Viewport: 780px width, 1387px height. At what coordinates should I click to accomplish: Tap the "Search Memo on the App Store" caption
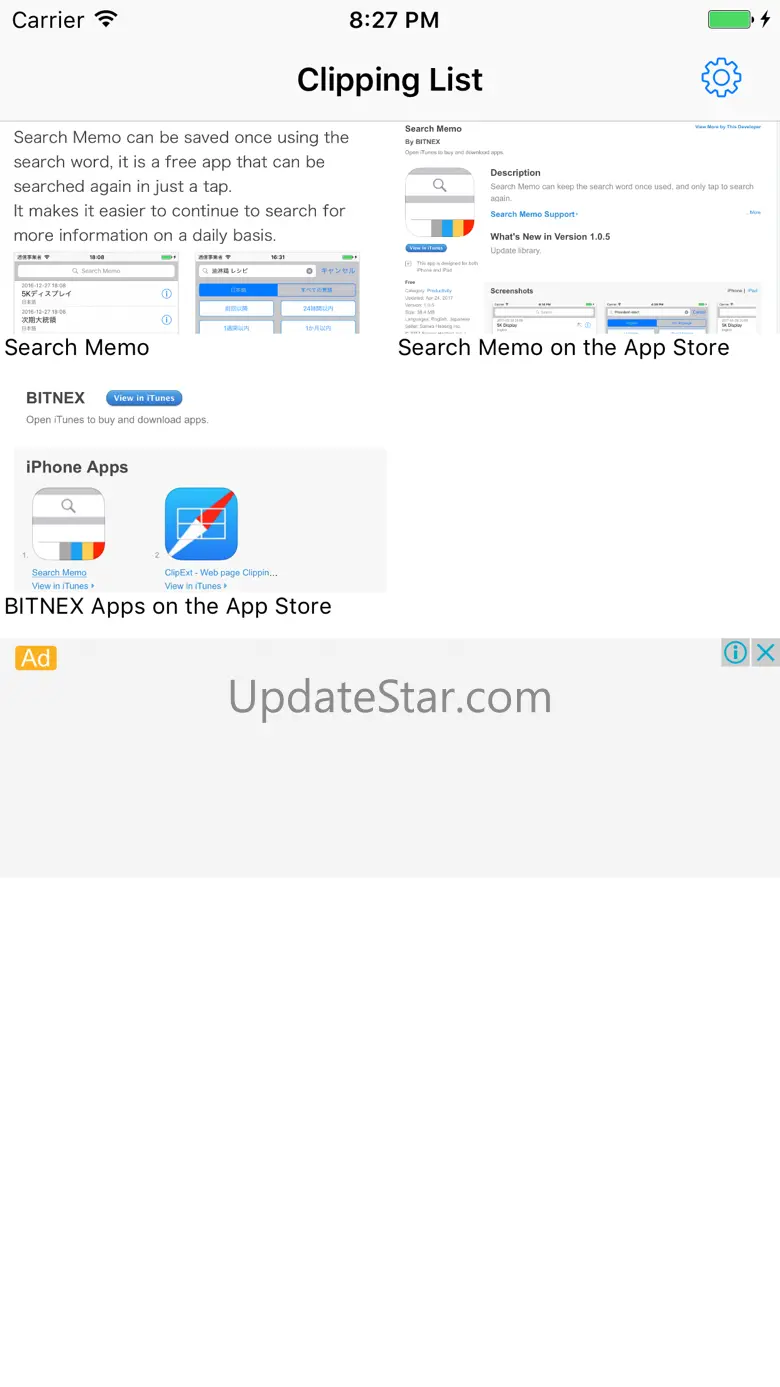[564, 347]
